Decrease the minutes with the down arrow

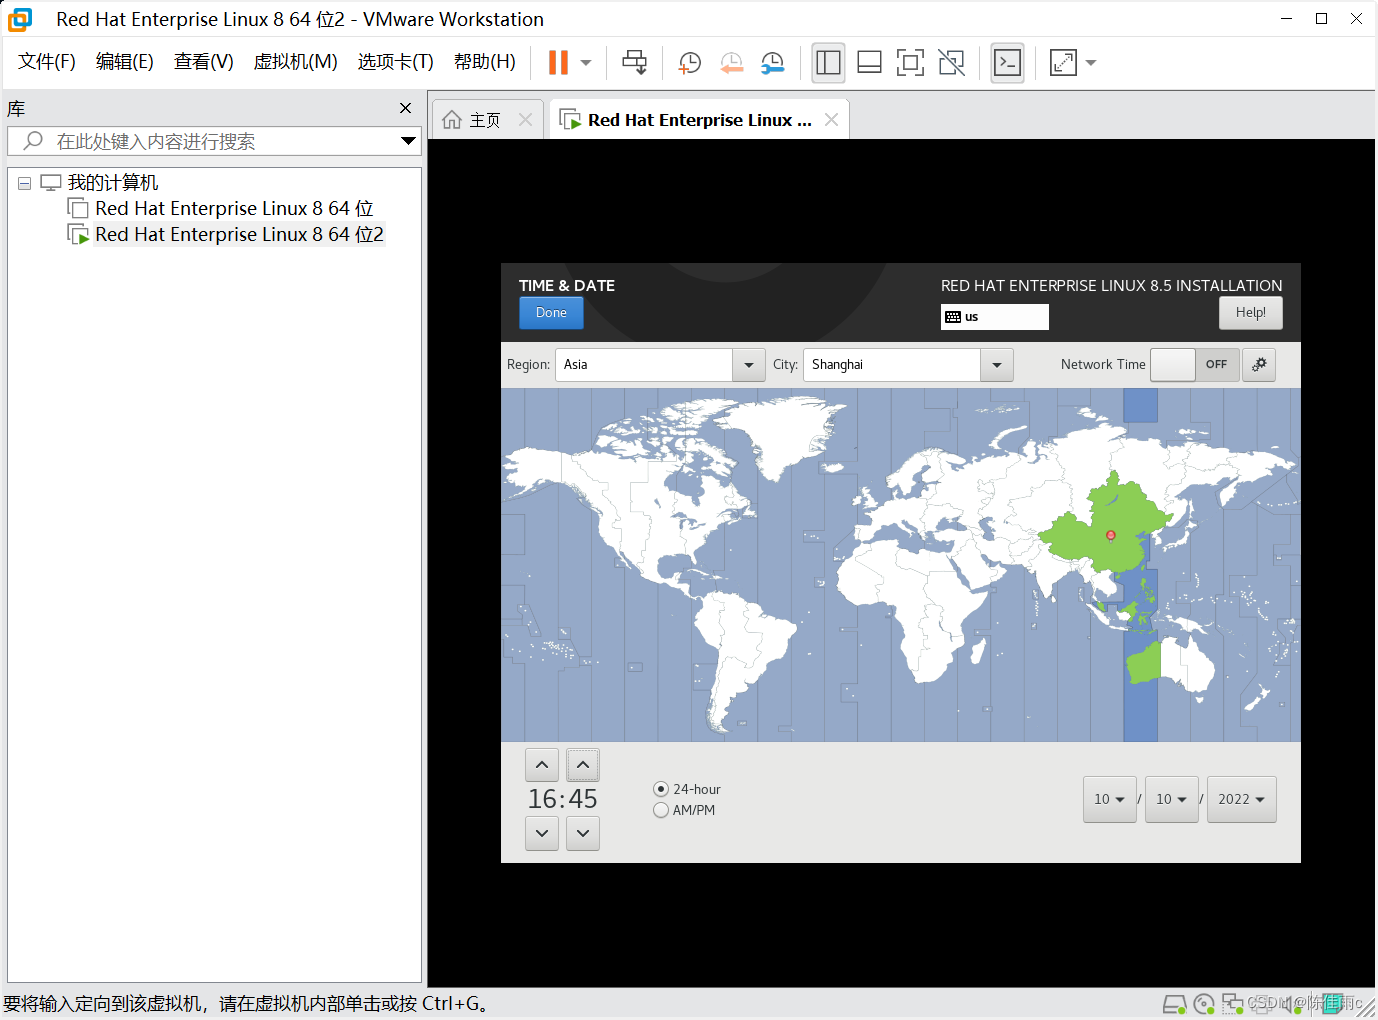583,833
